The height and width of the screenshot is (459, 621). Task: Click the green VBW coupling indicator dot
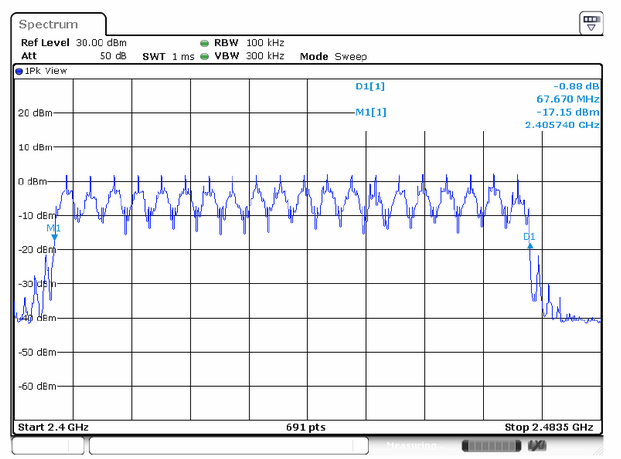(x=204, y=57)
